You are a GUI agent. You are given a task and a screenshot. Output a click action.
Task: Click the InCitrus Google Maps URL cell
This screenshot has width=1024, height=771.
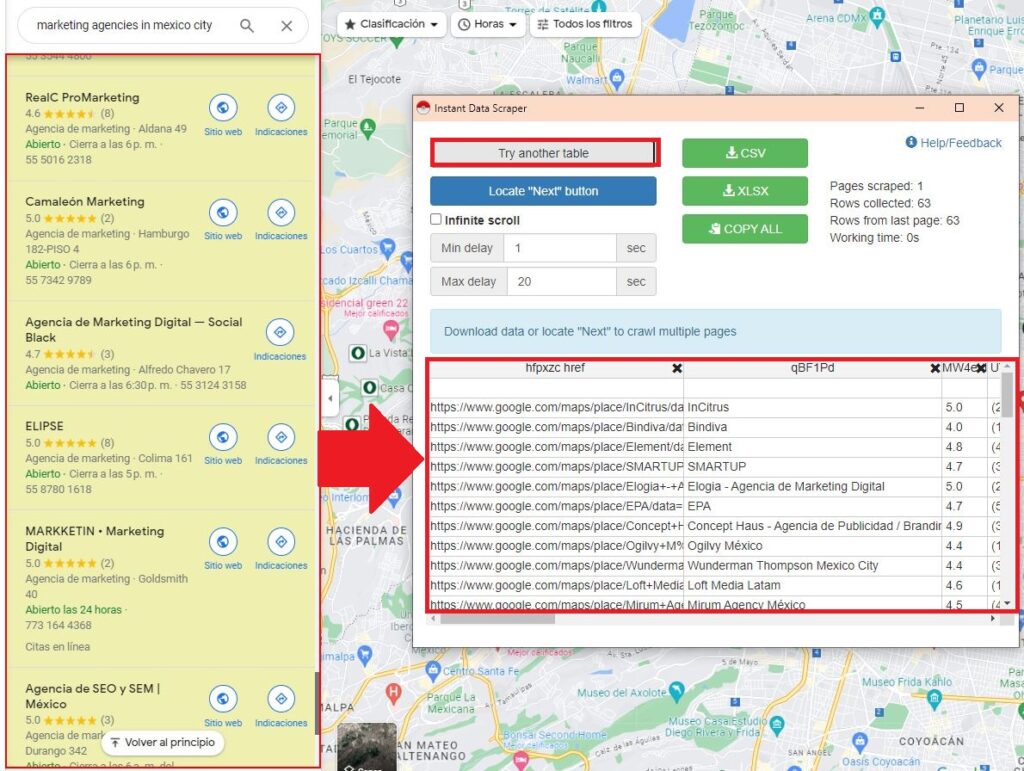coord(556,407)
